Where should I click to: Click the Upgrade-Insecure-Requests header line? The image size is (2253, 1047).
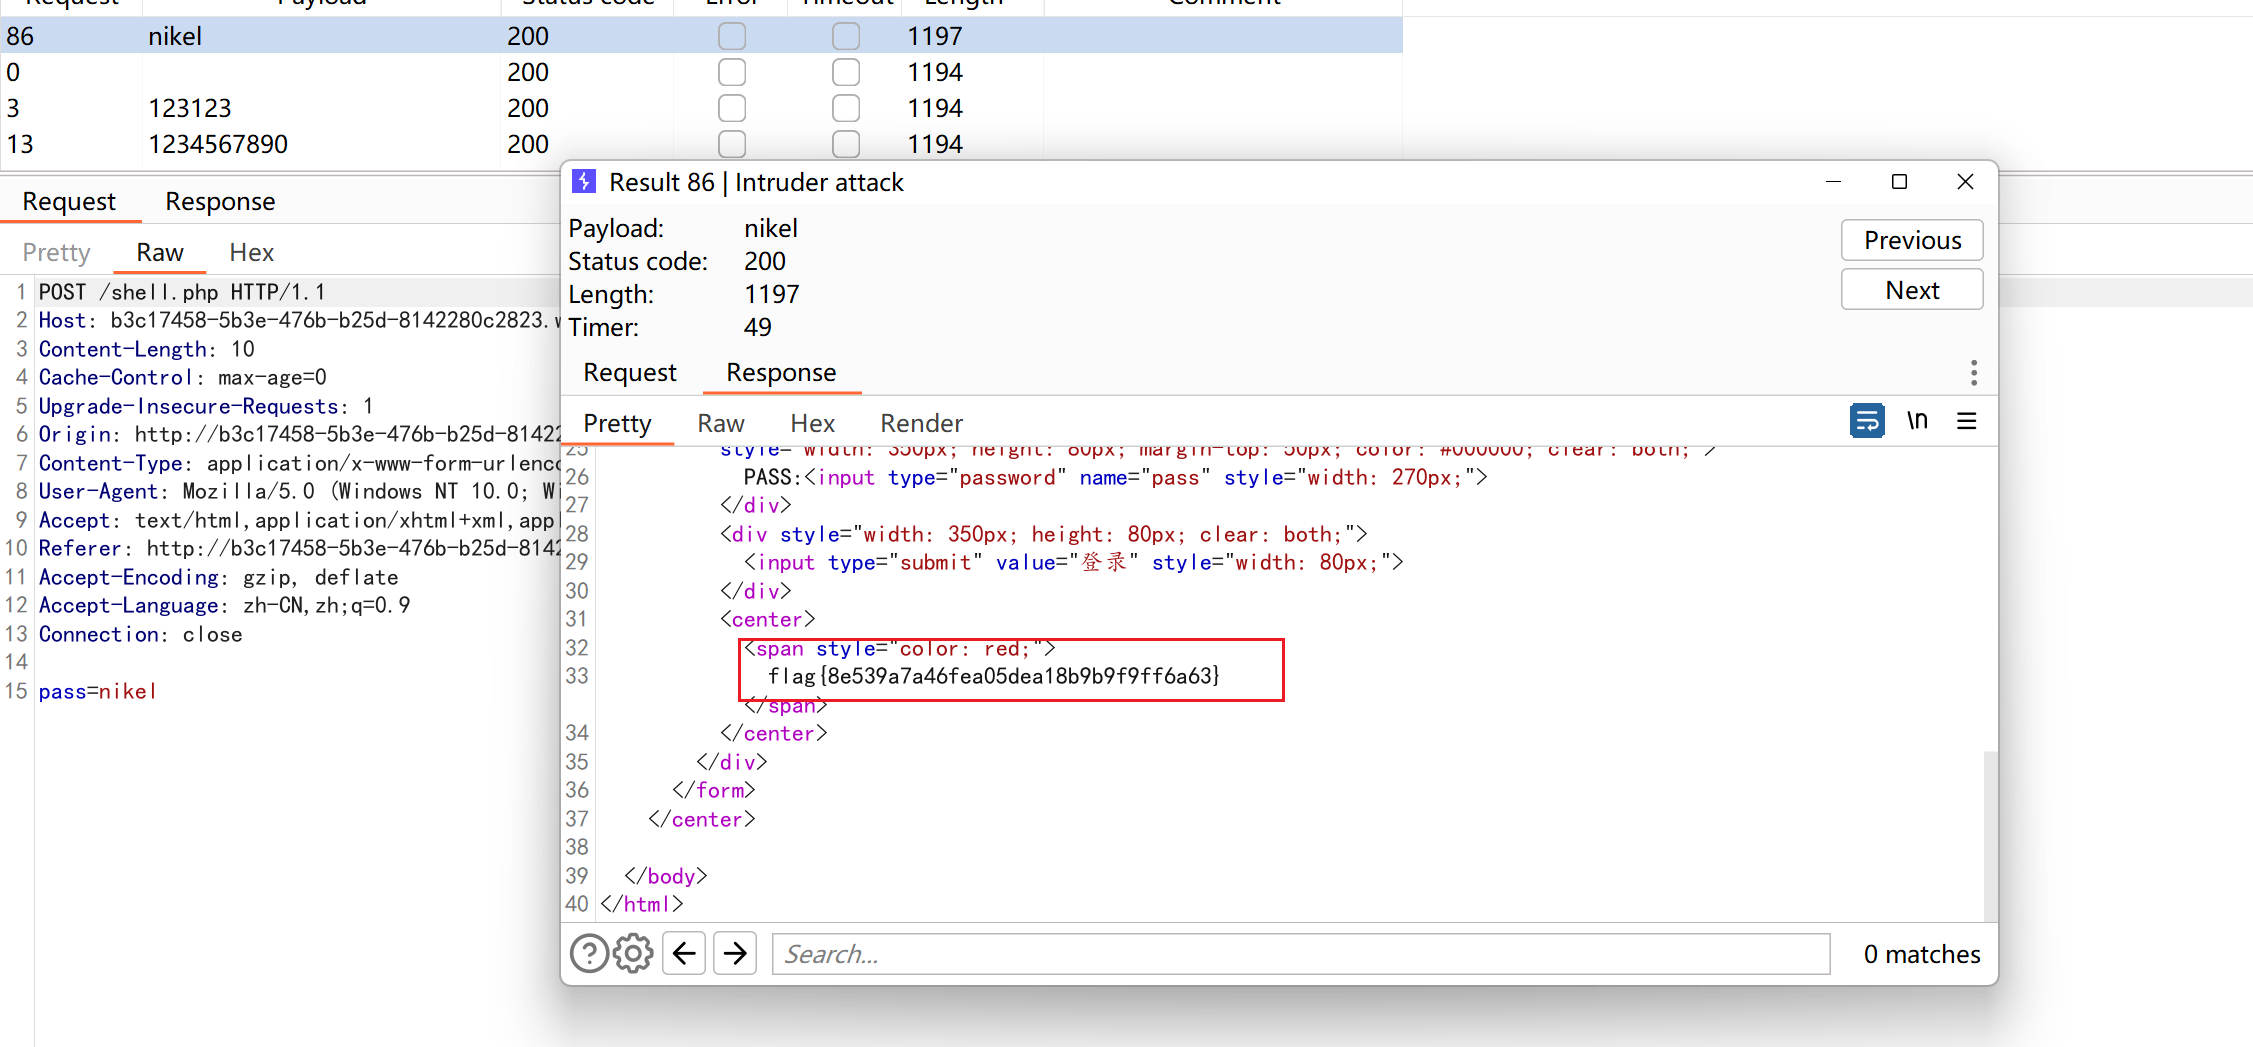(x=206, y=406)
